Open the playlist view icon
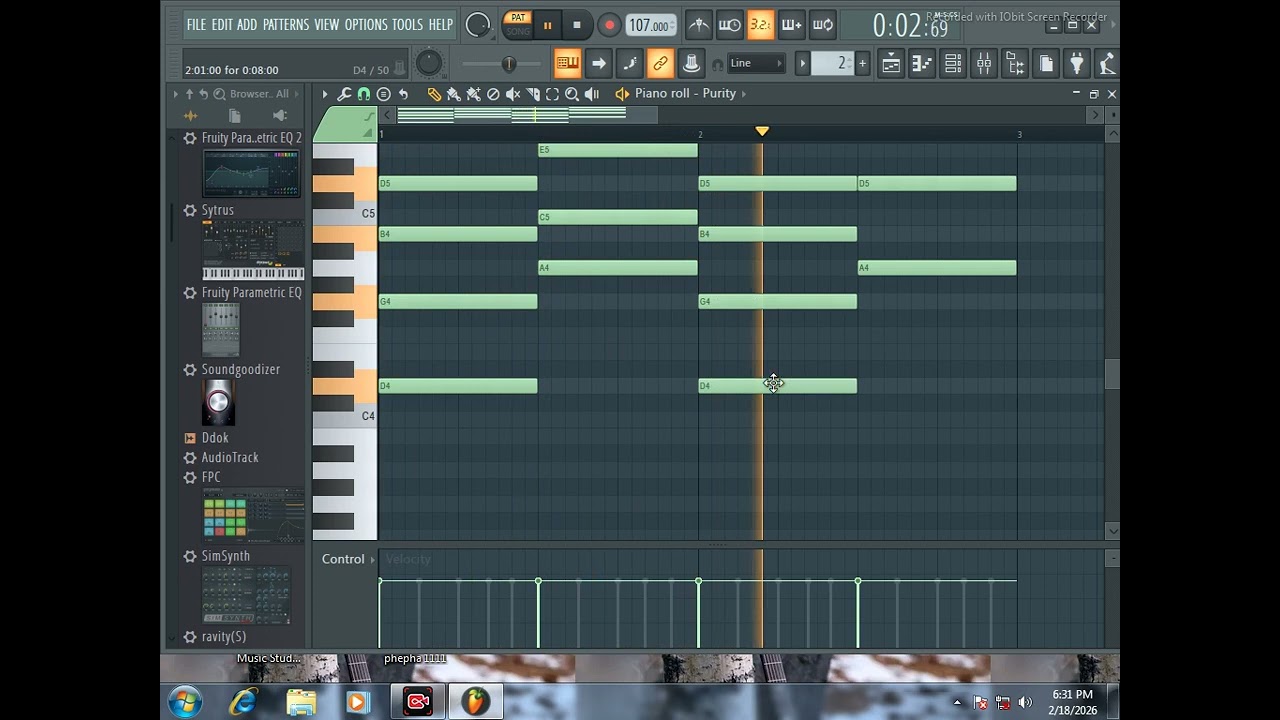 891,64
